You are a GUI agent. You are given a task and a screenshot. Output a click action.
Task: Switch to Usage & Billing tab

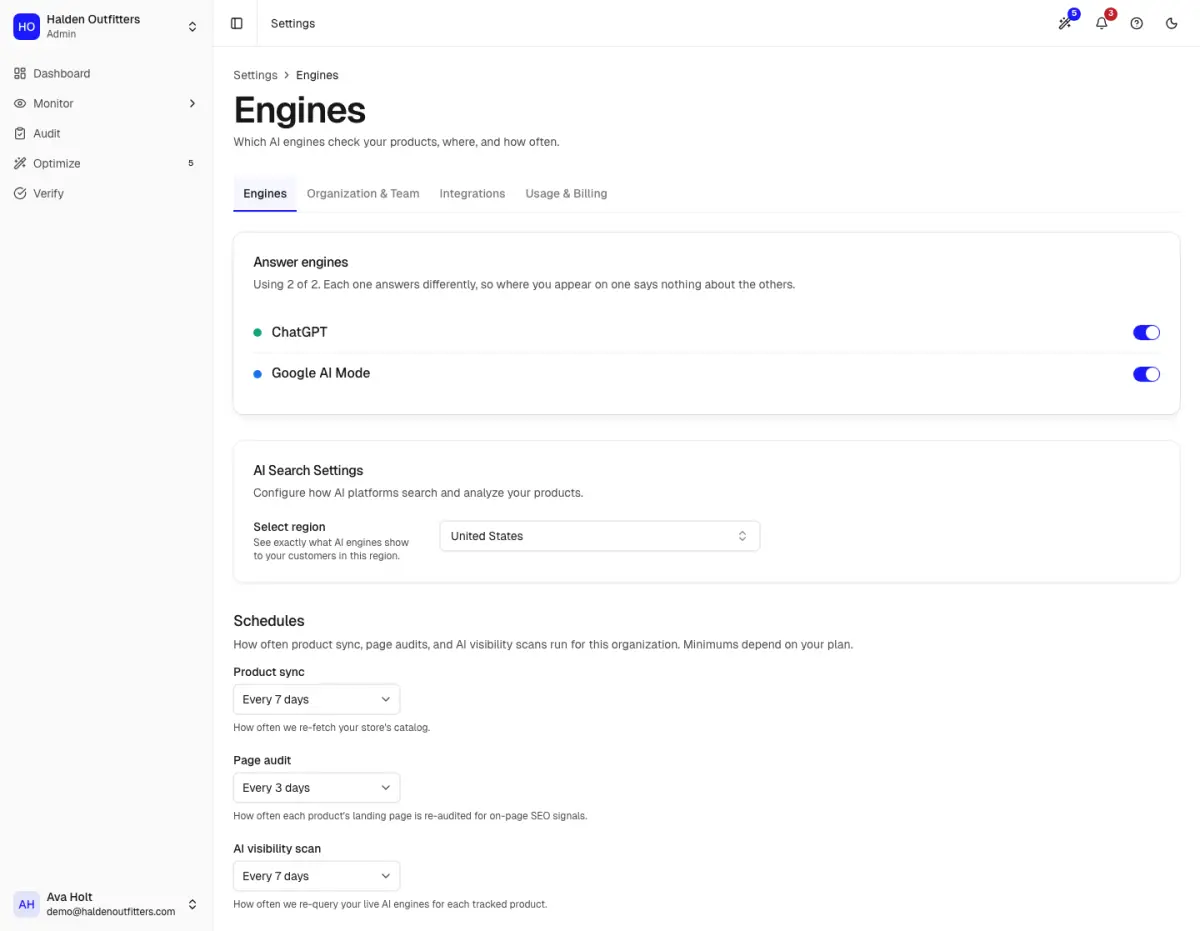coord(566,193)
